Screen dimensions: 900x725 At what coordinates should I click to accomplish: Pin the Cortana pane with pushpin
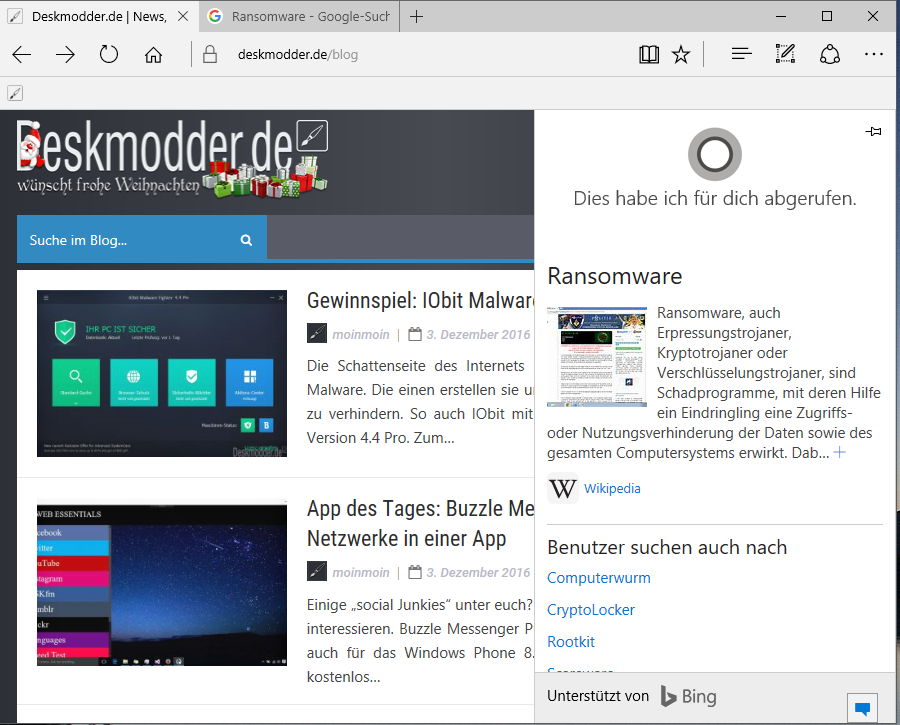[x=873, y=131]
